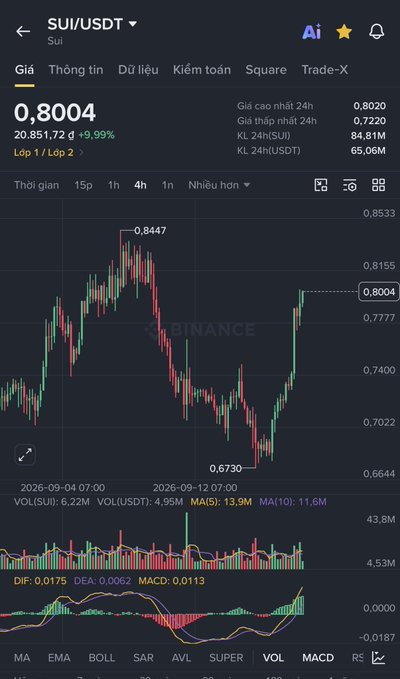The image size is (400, 679).
Task: Select the Thời gian chart interval
Action: pos(36,185)
